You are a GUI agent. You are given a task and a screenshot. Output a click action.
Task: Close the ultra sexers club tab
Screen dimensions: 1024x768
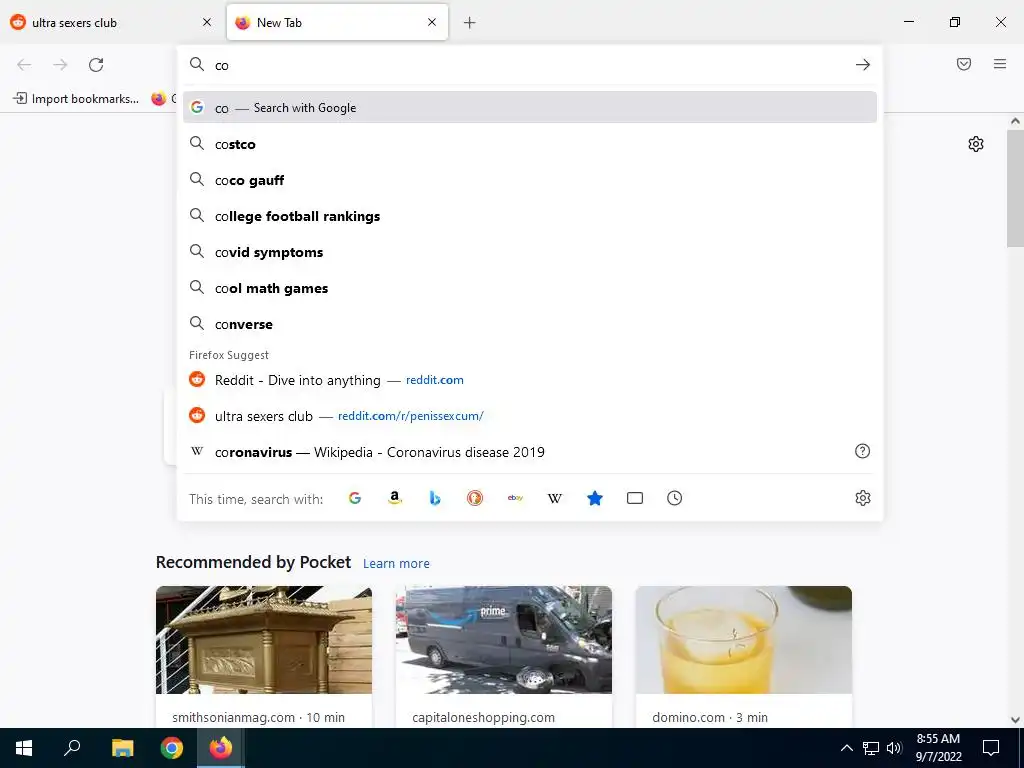[x=207, y=22]
